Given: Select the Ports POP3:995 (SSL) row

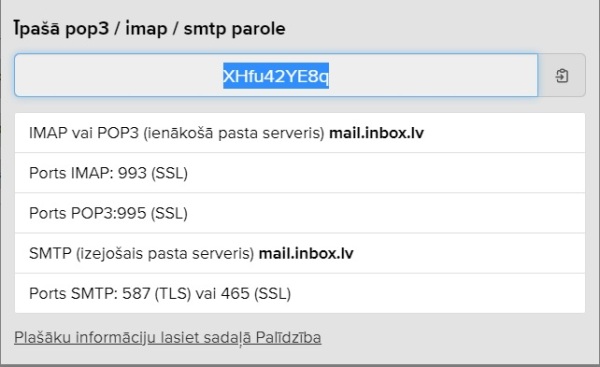Looking at the screenshot, I should [300, 213].
